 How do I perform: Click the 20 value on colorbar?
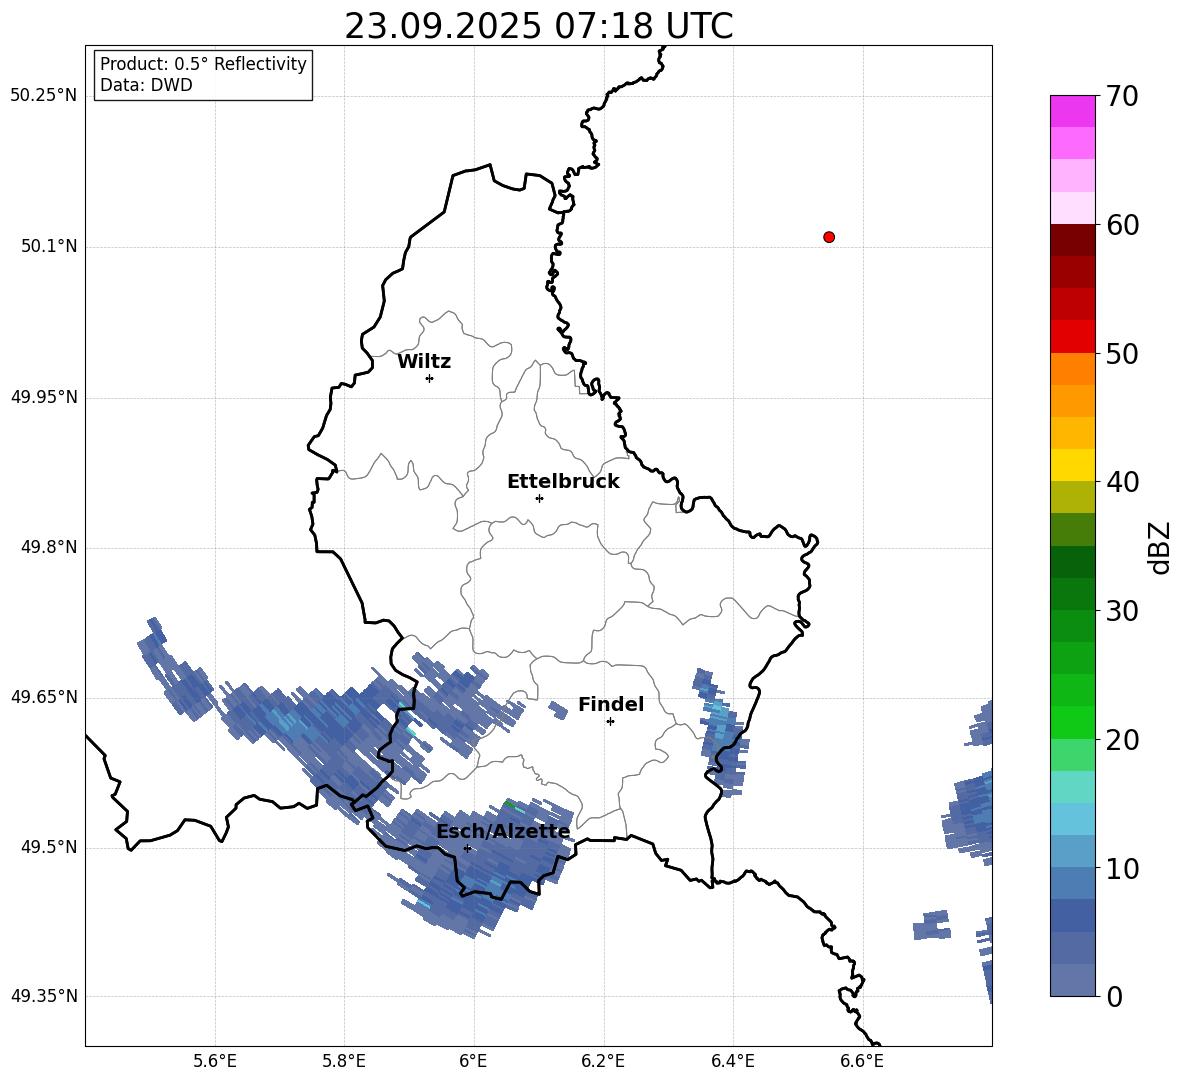pyautogui.click(x=1122, y=740)
